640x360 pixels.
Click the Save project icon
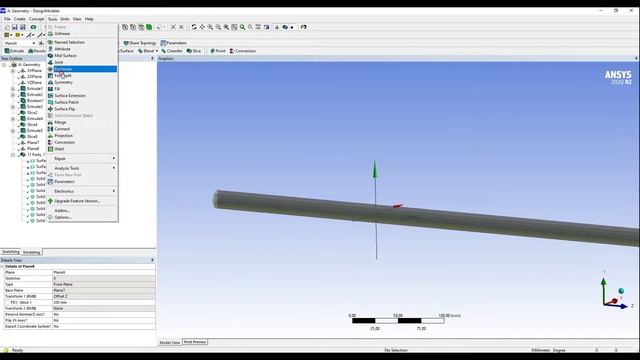(x=15, y=27)
